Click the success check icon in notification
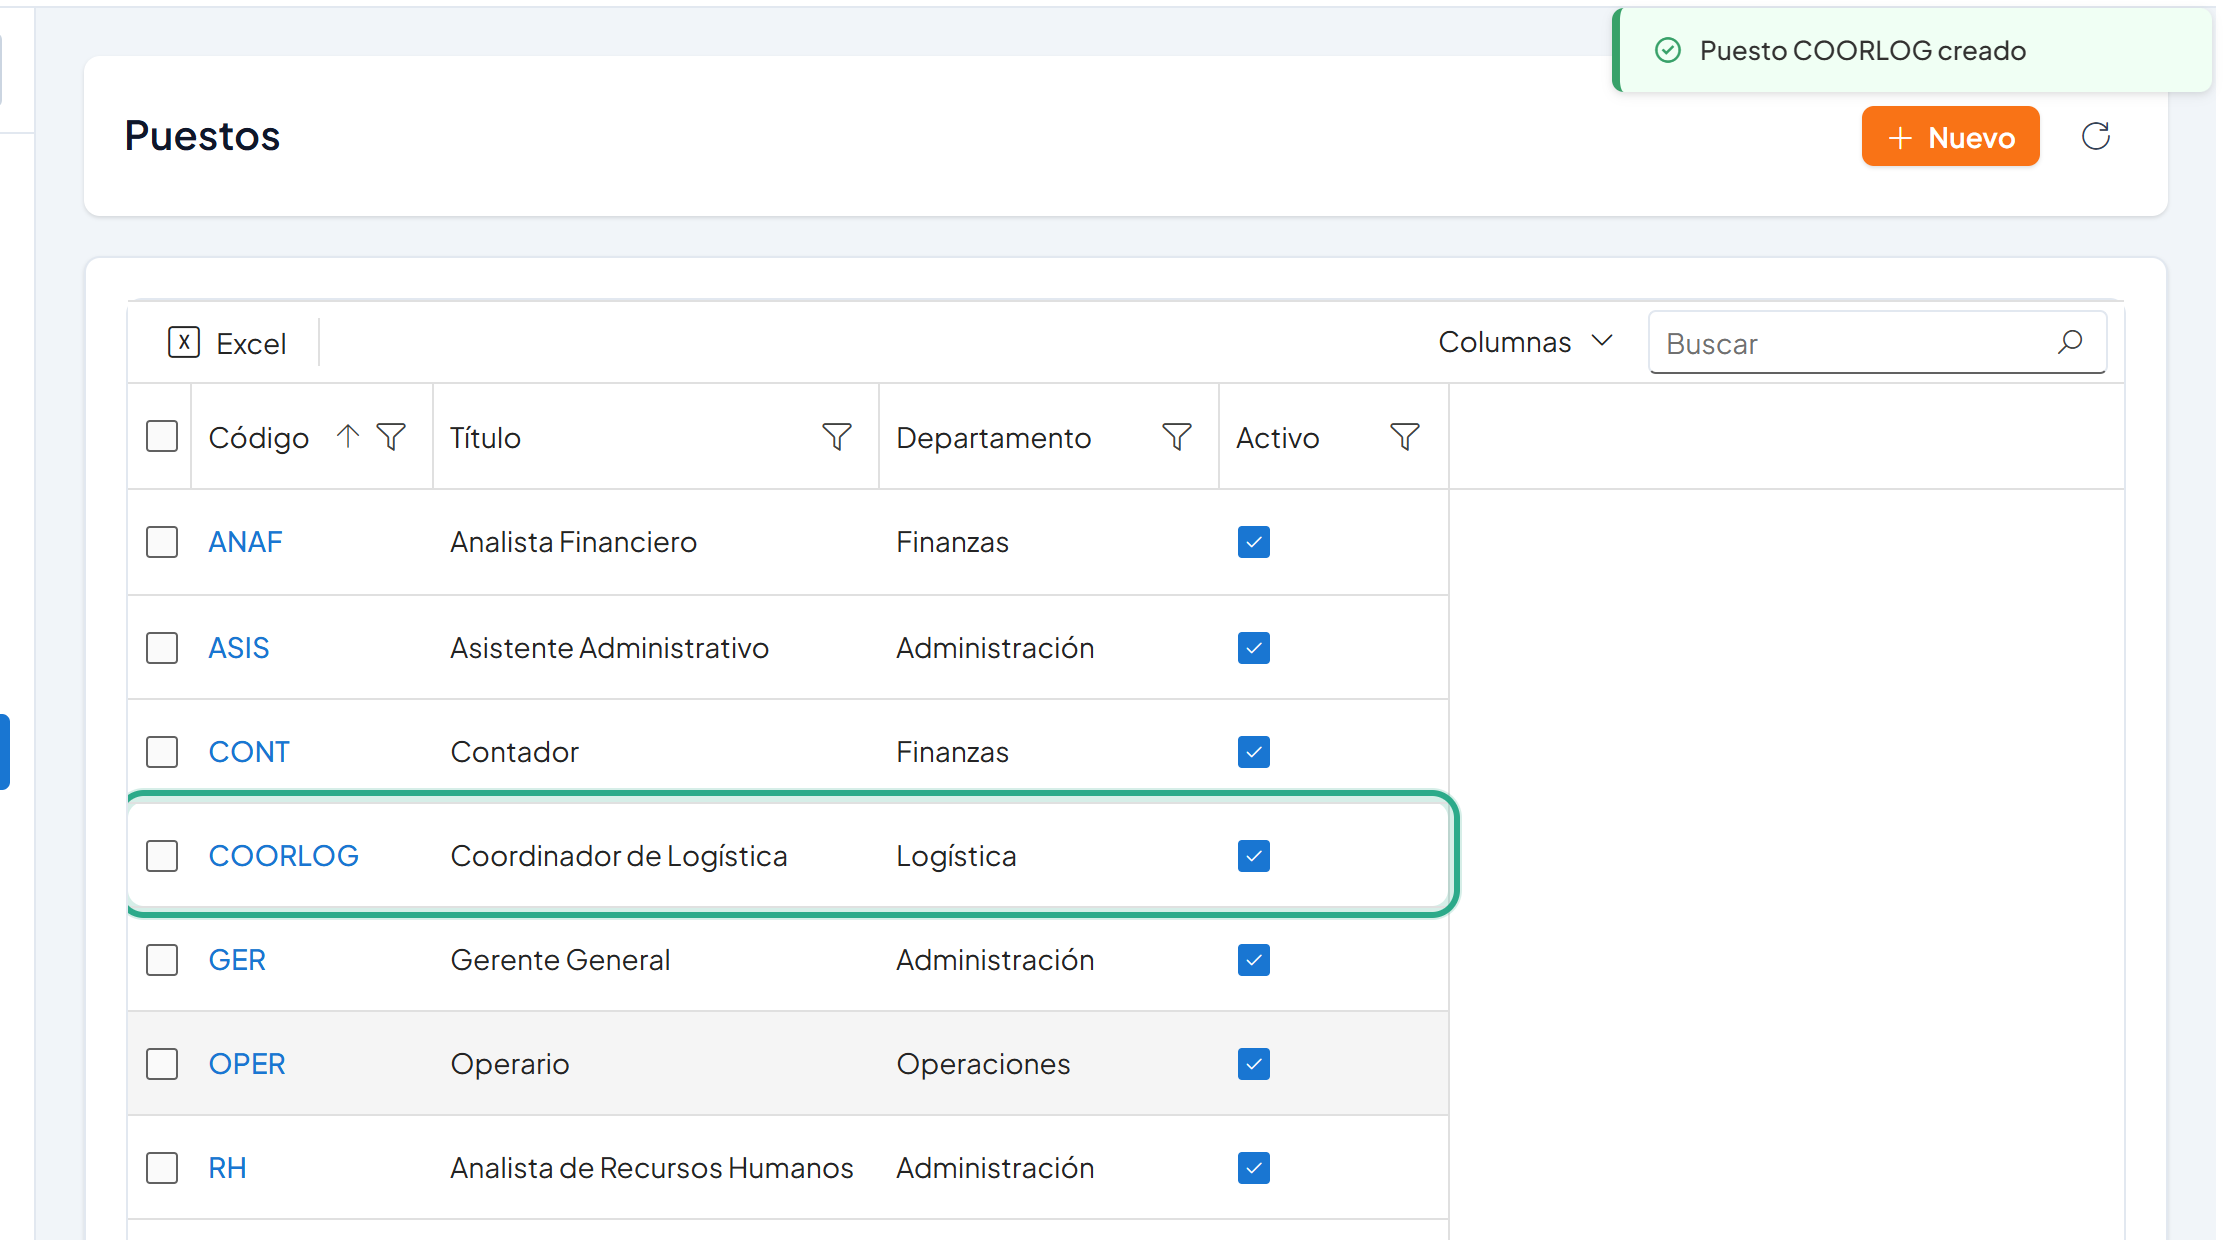2232x1240 pixels. click(1668, 50)
